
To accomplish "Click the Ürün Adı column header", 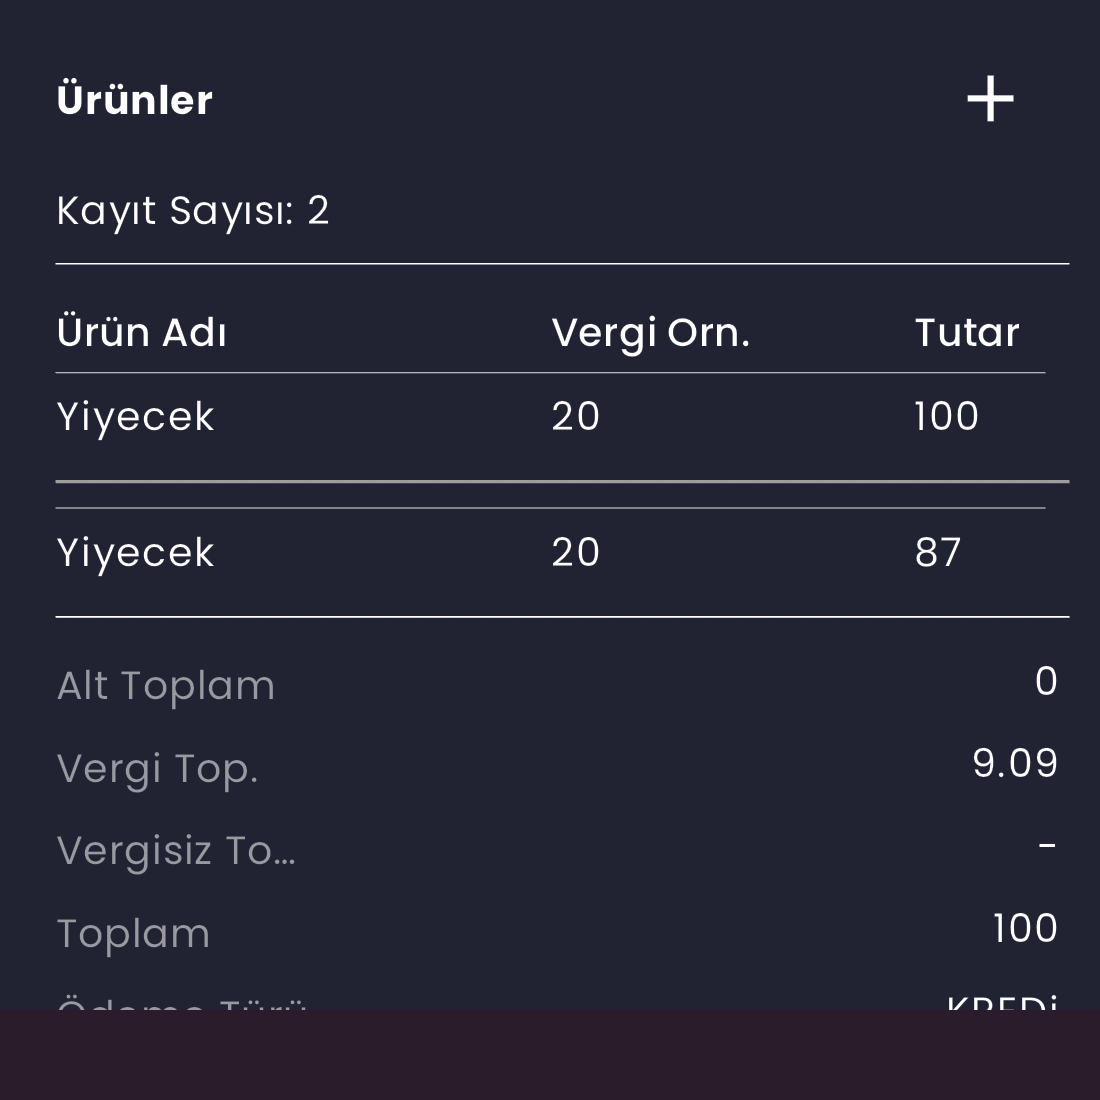I will coord(142,333).
